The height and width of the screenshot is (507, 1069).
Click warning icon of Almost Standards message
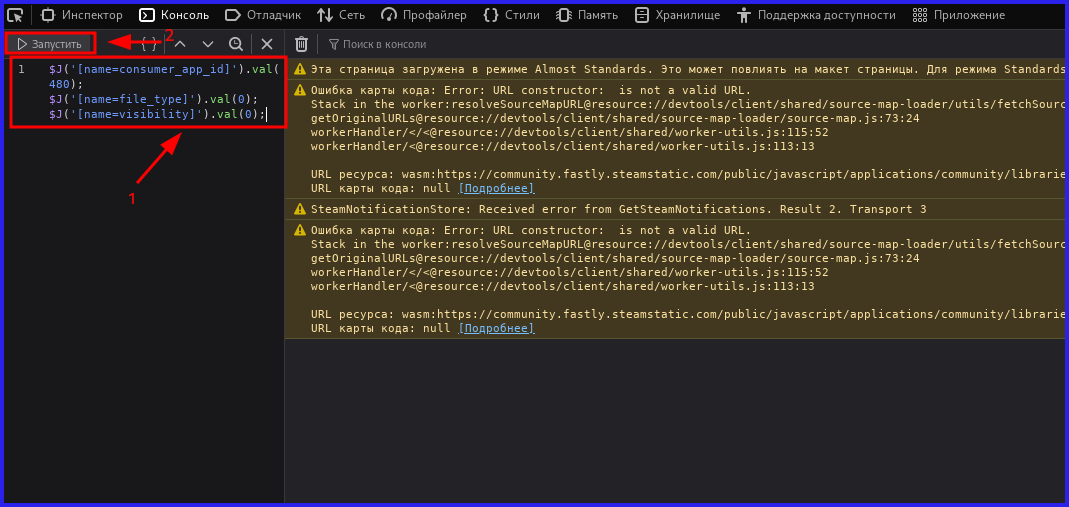(x=299, y=69)
